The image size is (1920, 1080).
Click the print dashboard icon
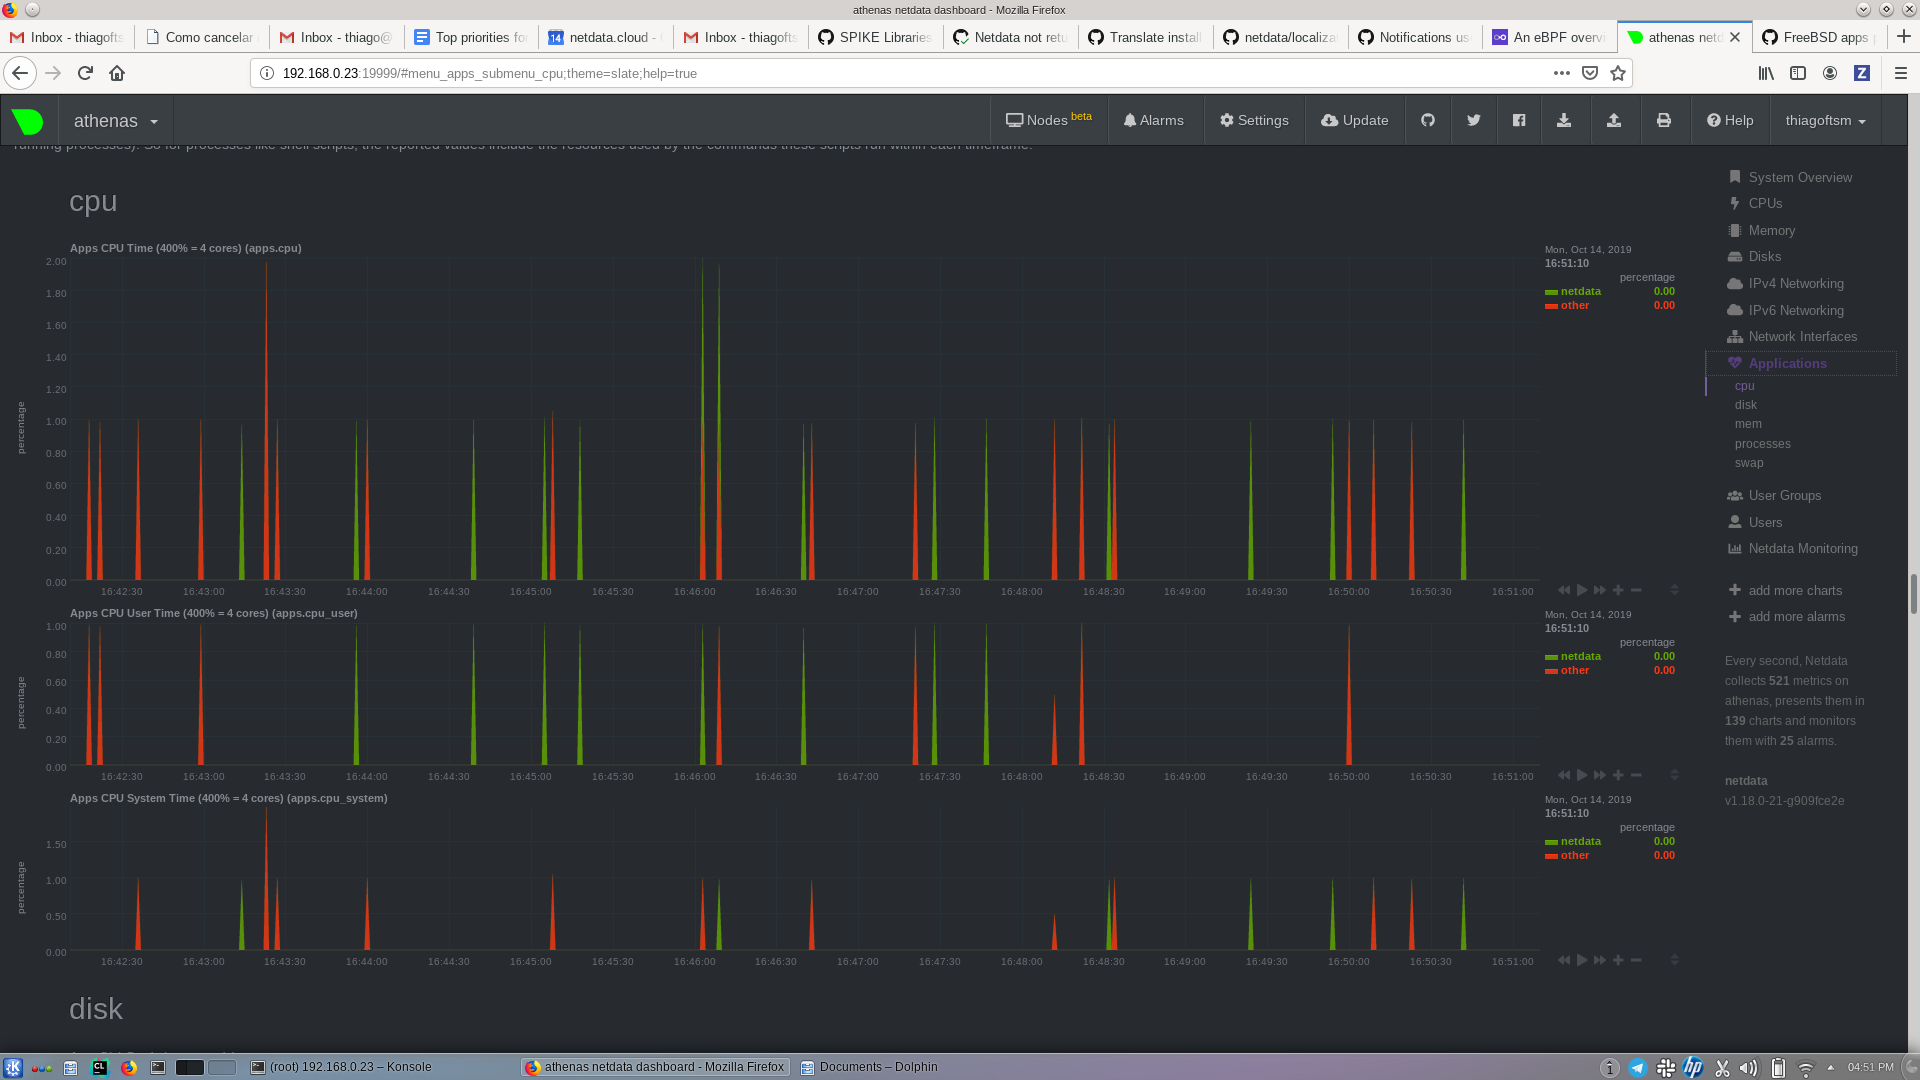click(1664, 120)
